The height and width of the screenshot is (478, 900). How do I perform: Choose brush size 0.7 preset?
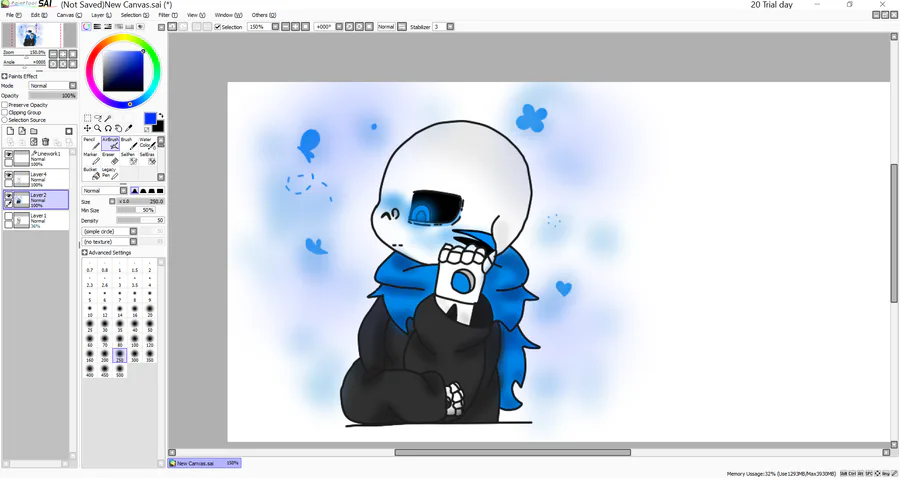[x=90, y=267]
